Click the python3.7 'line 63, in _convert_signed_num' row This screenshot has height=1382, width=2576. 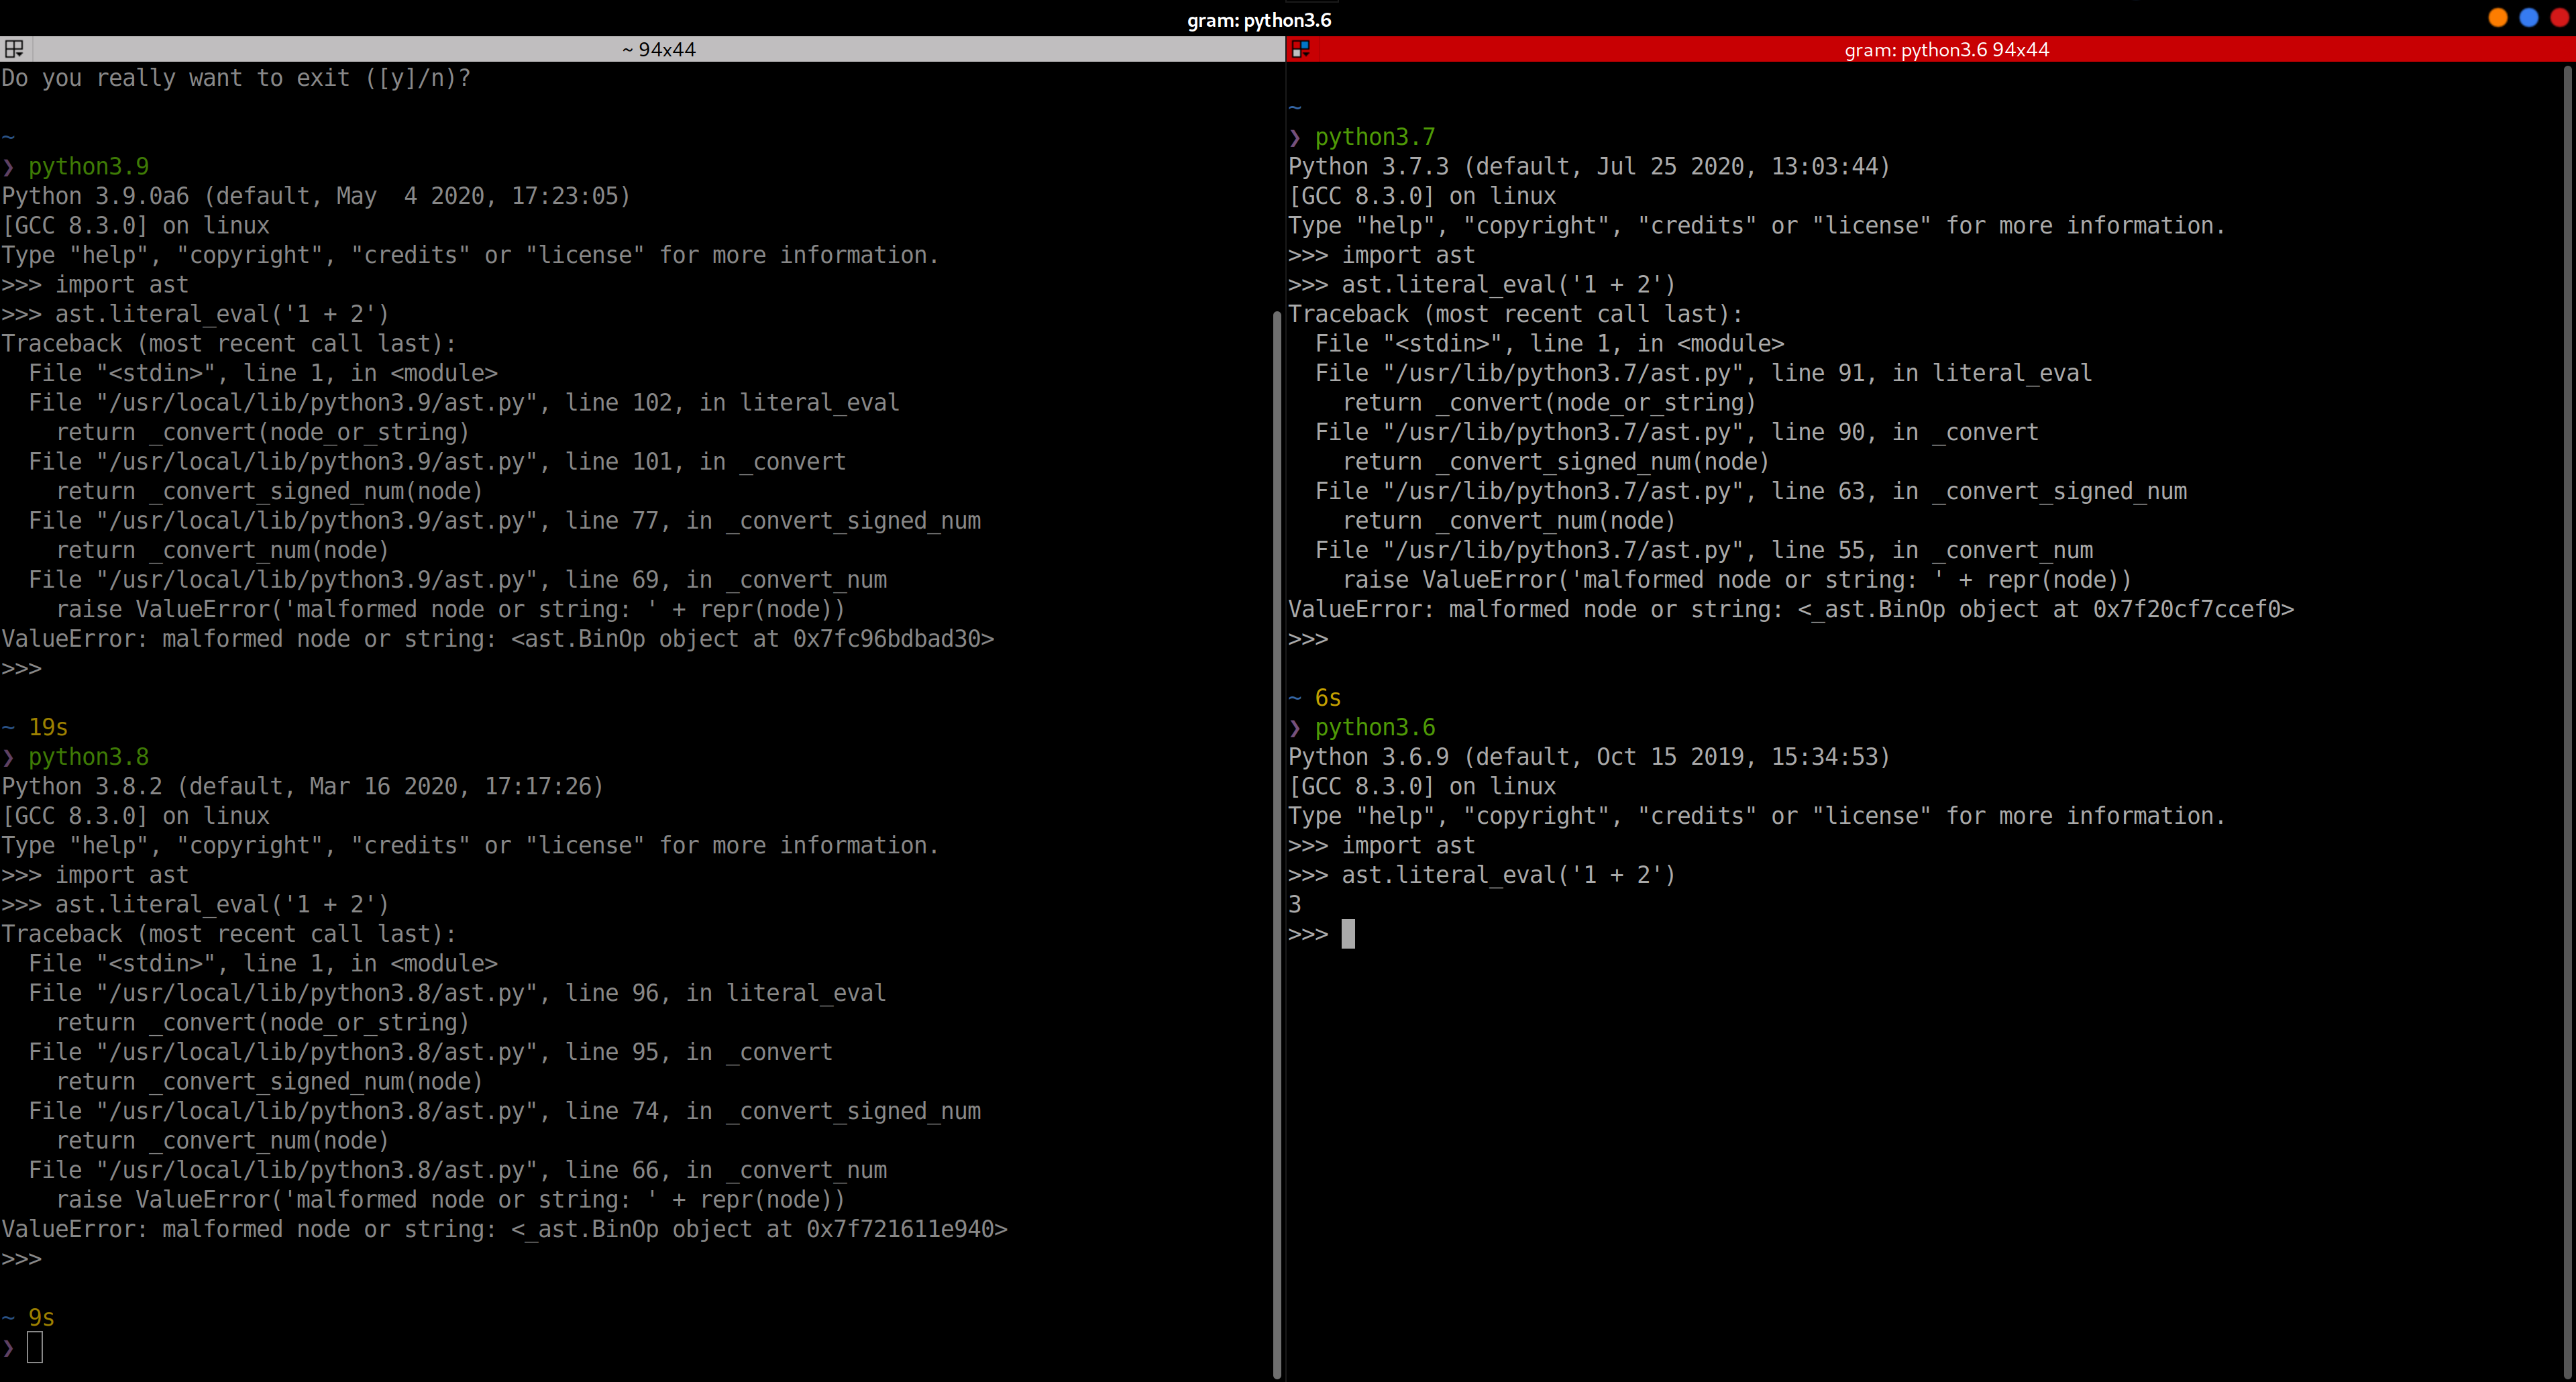tap(1751, 491)
